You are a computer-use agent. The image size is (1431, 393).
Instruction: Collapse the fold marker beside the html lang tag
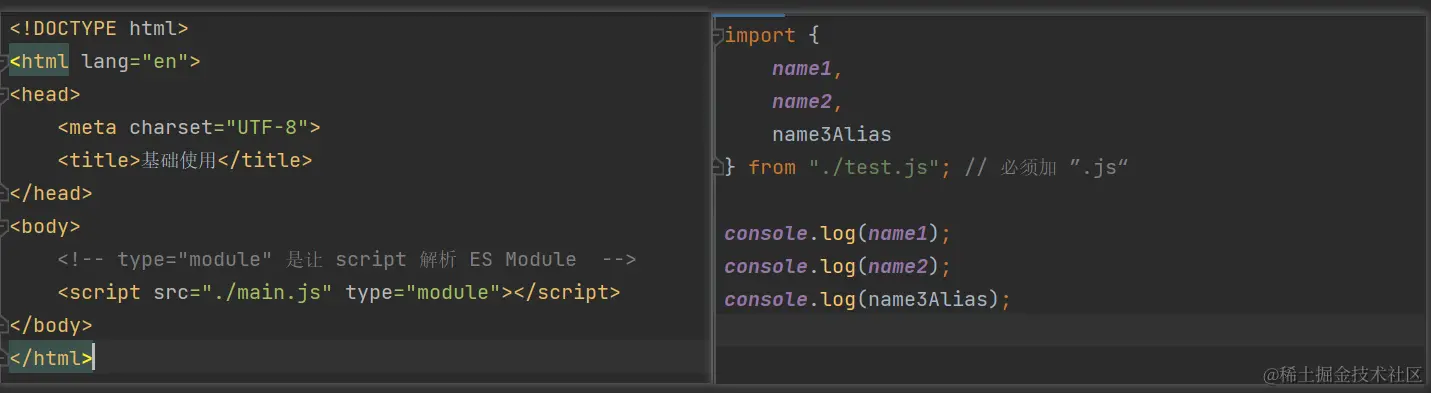[x=5, y=61]
